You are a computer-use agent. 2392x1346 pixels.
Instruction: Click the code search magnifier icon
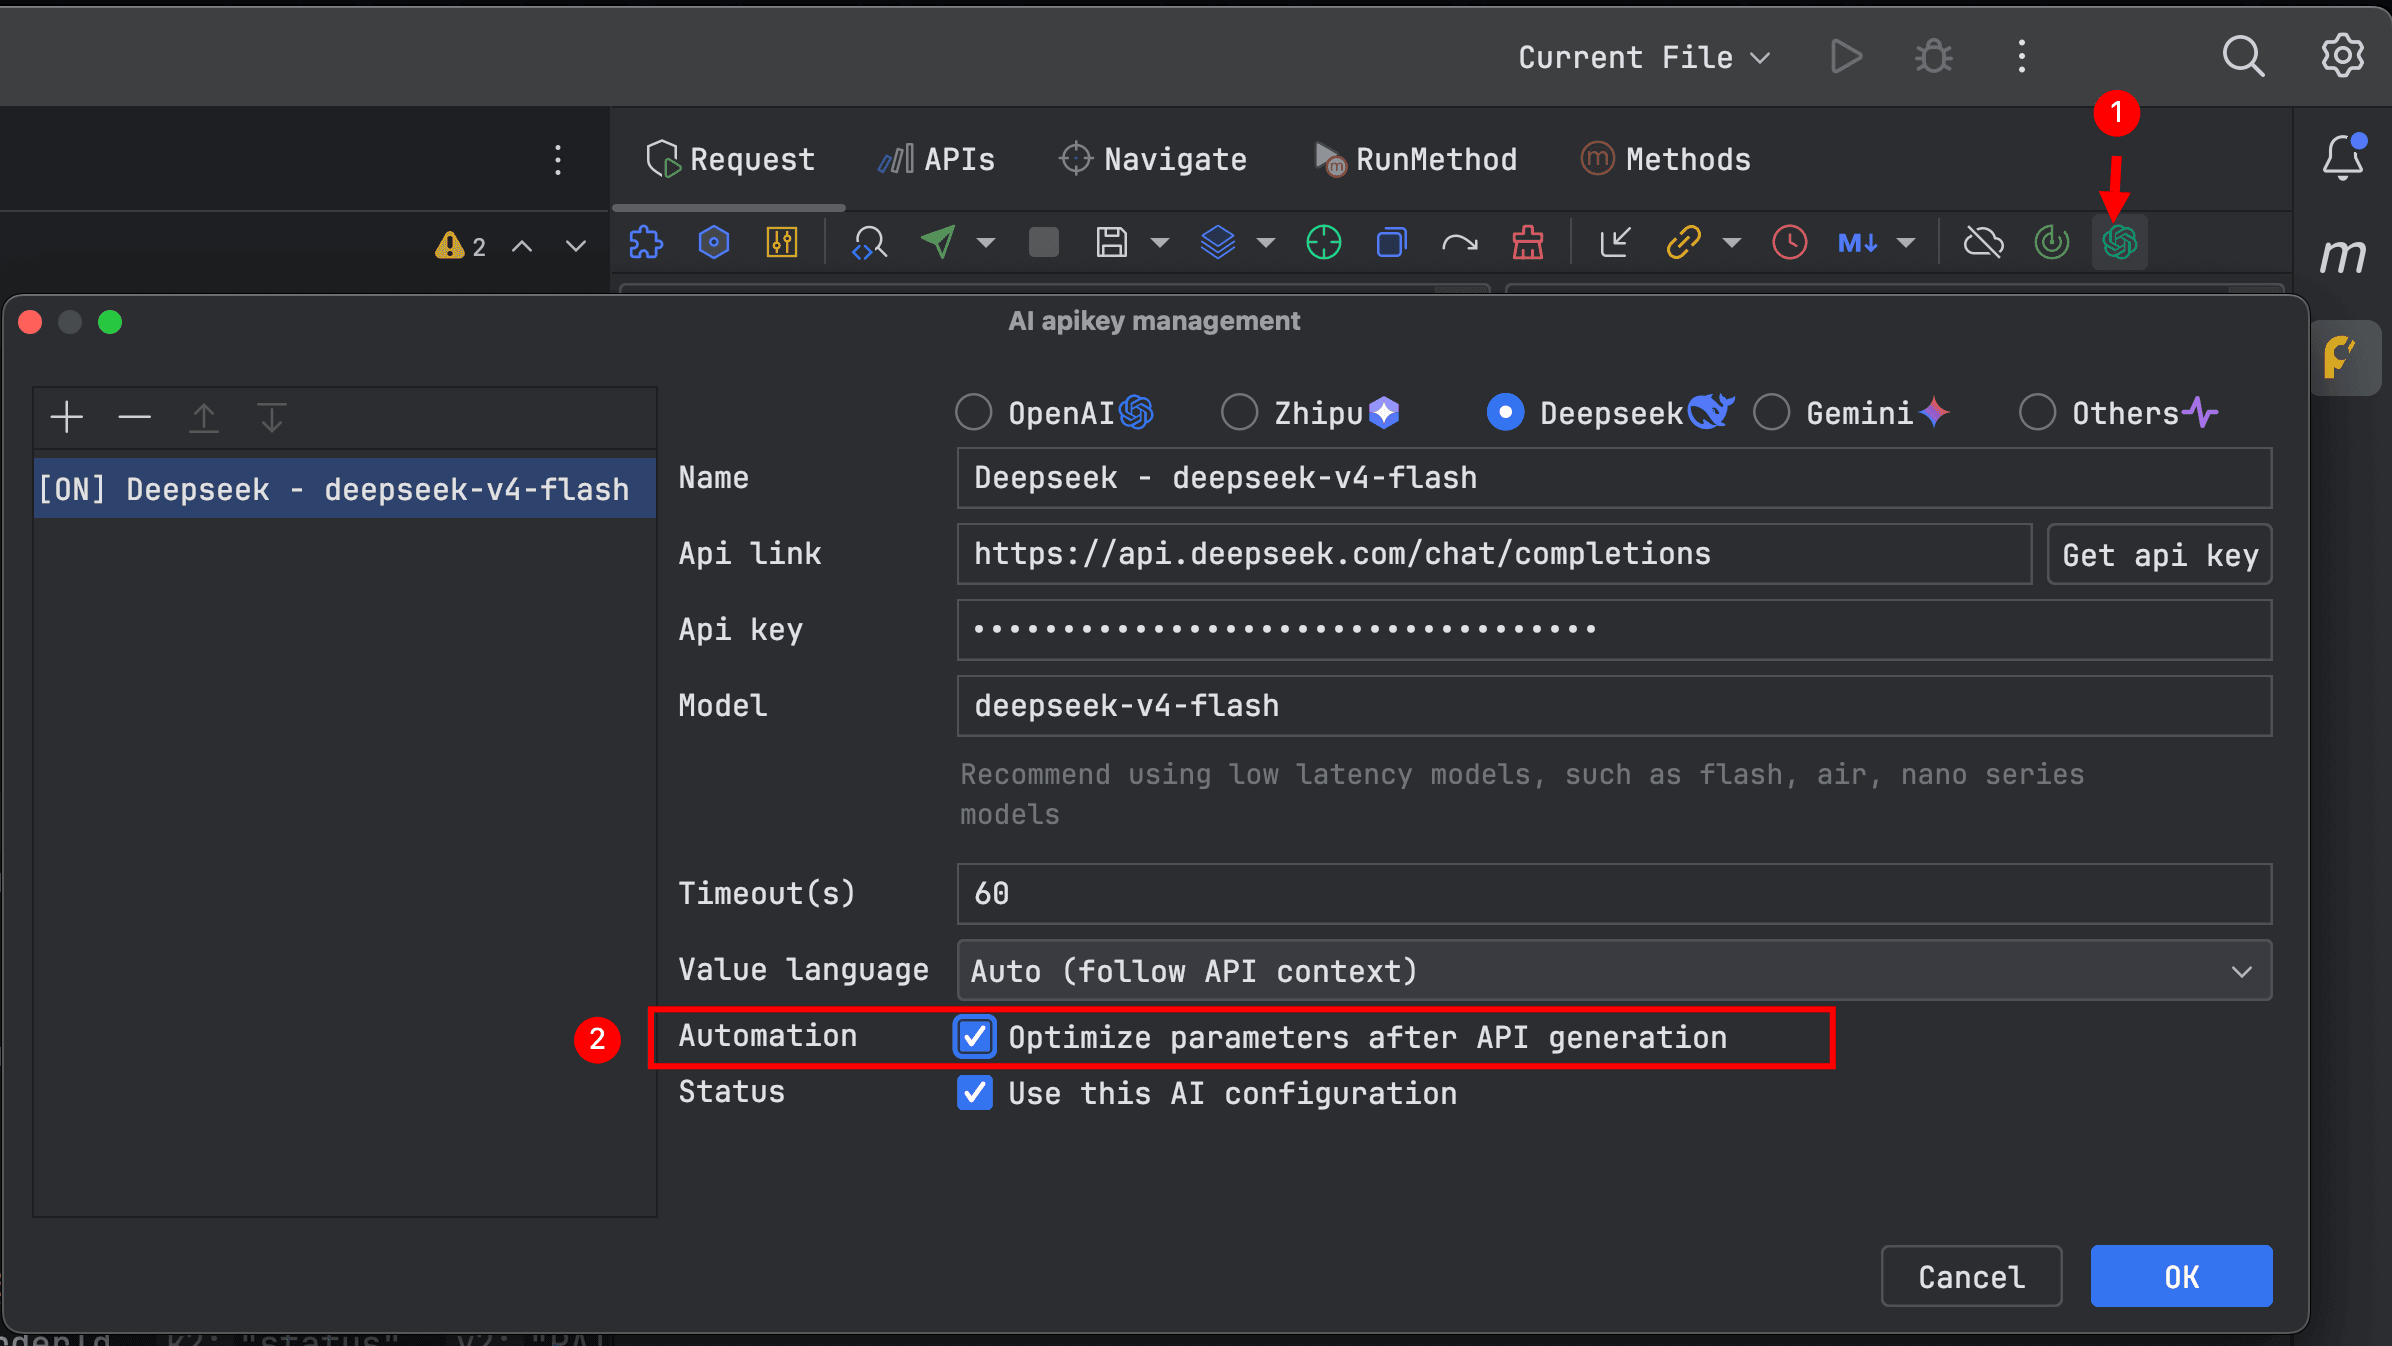click(869, 242)
